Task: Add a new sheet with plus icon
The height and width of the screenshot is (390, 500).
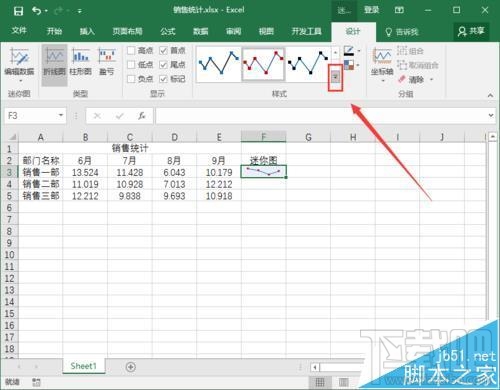Action: [x=131, y=367]
